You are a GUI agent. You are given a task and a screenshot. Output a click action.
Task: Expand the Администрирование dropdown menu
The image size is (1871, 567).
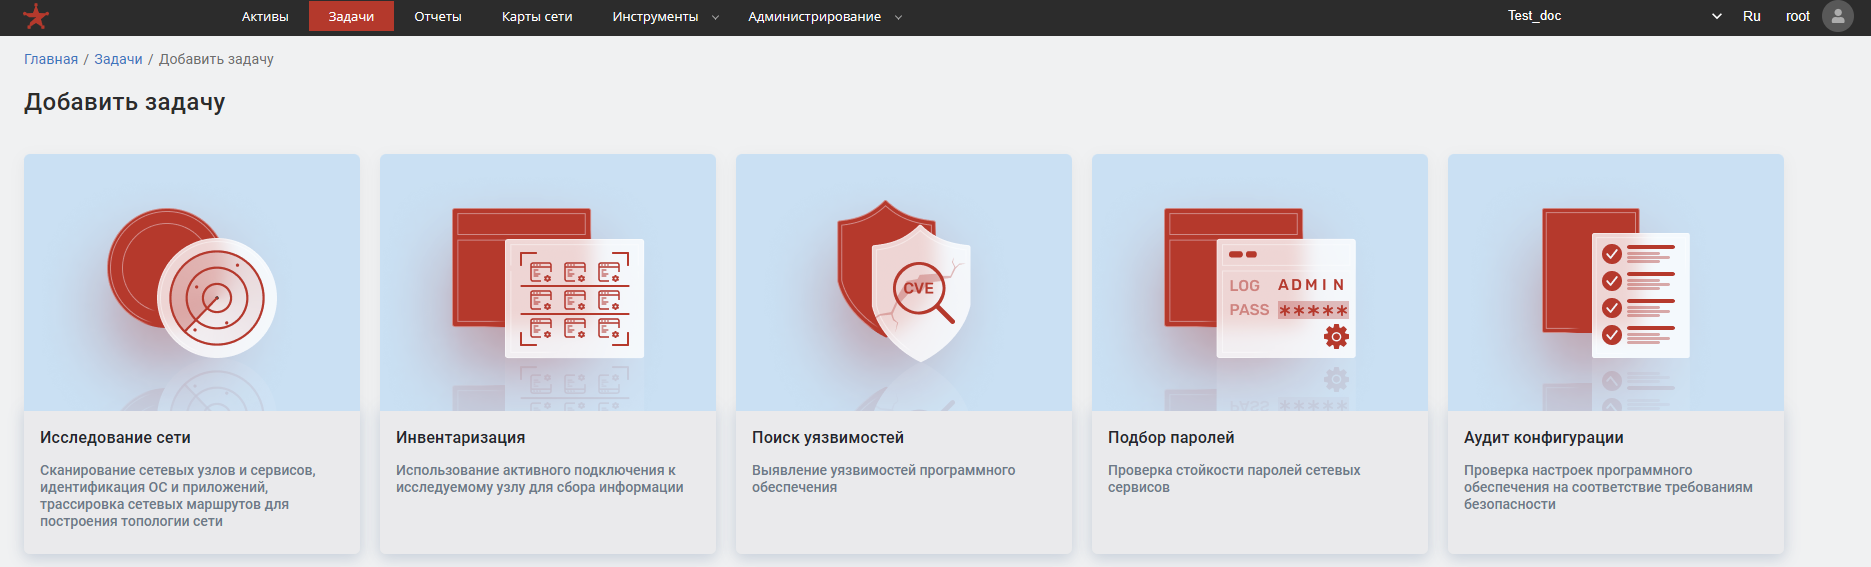825,16
